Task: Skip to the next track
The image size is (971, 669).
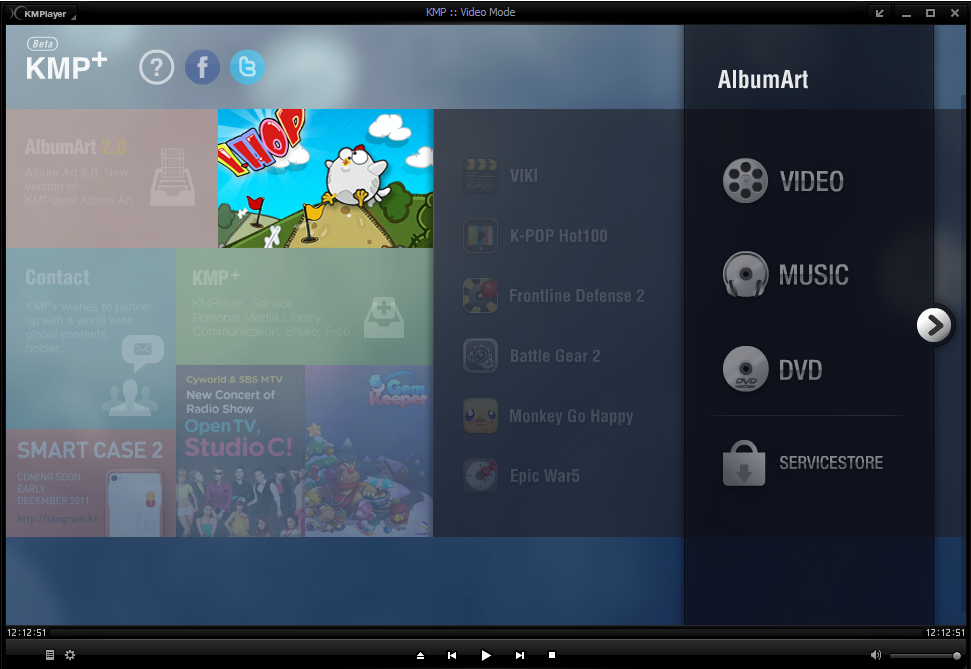Action: tap(520, 655)
